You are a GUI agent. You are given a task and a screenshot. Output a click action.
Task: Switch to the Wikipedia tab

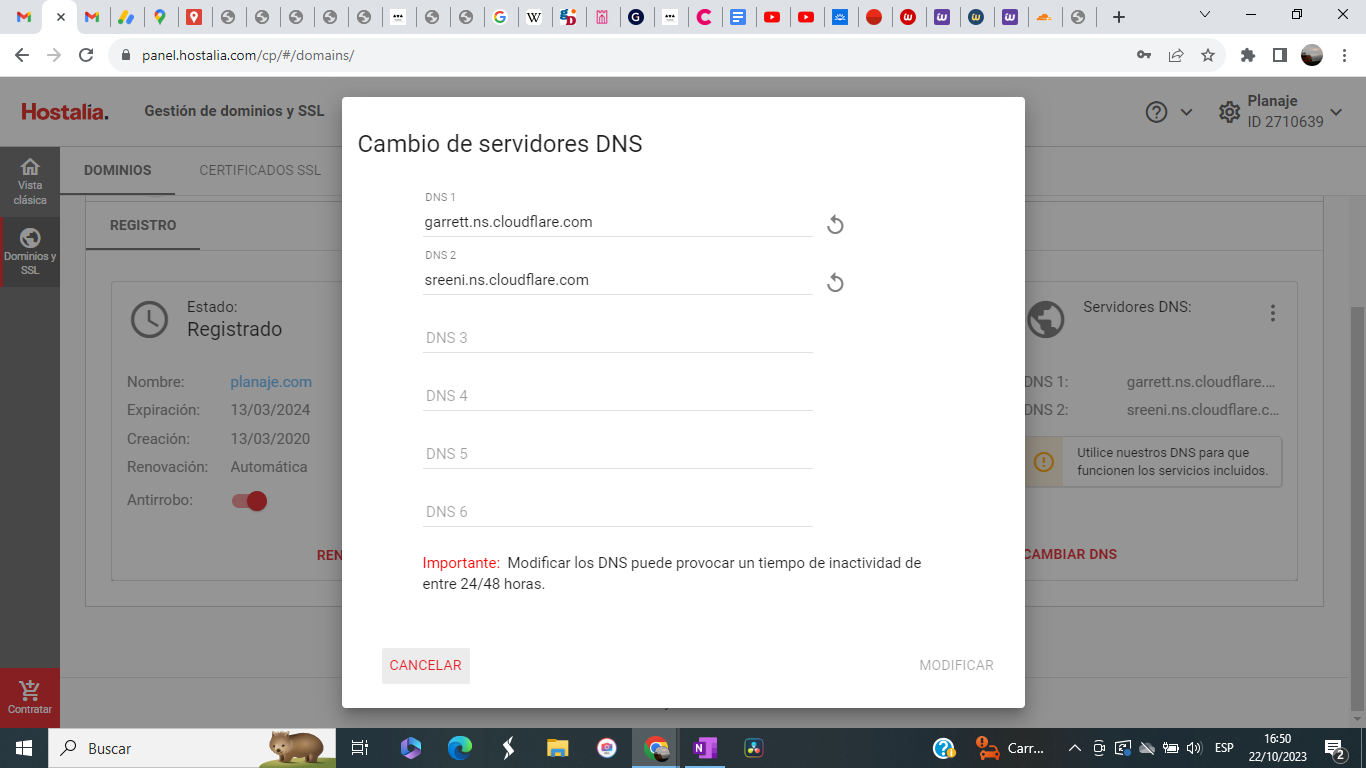tap(534, 17)
